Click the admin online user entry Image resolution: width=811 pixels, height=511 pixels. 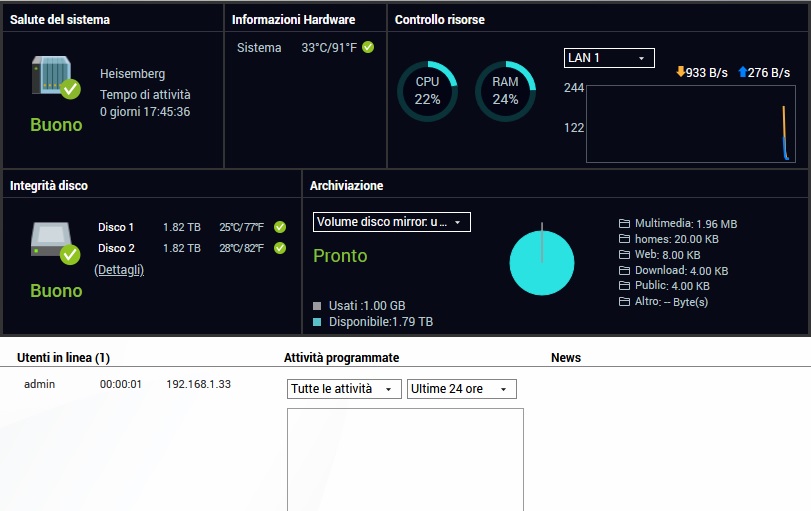(39, 384)
